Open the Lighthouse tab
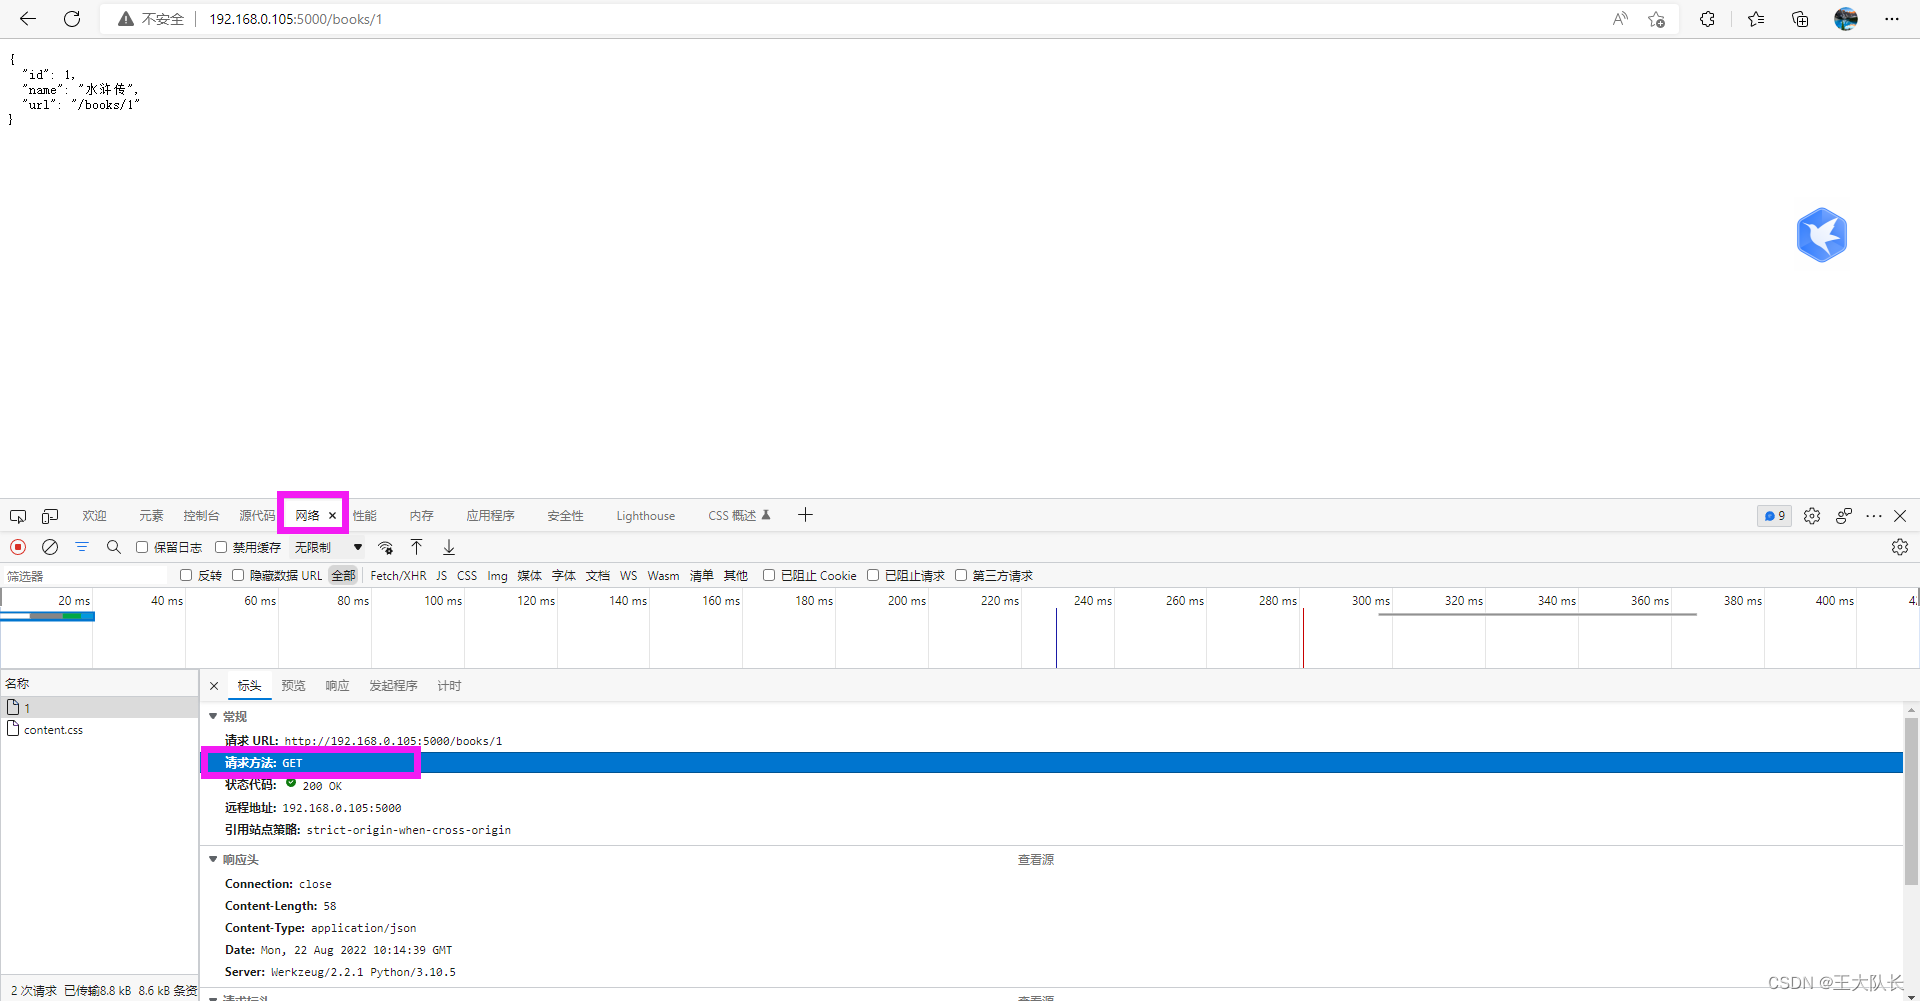Image resolution: width=1920 pixels, height=1001 pixels. pyautogui.click(x=645, y=516)
